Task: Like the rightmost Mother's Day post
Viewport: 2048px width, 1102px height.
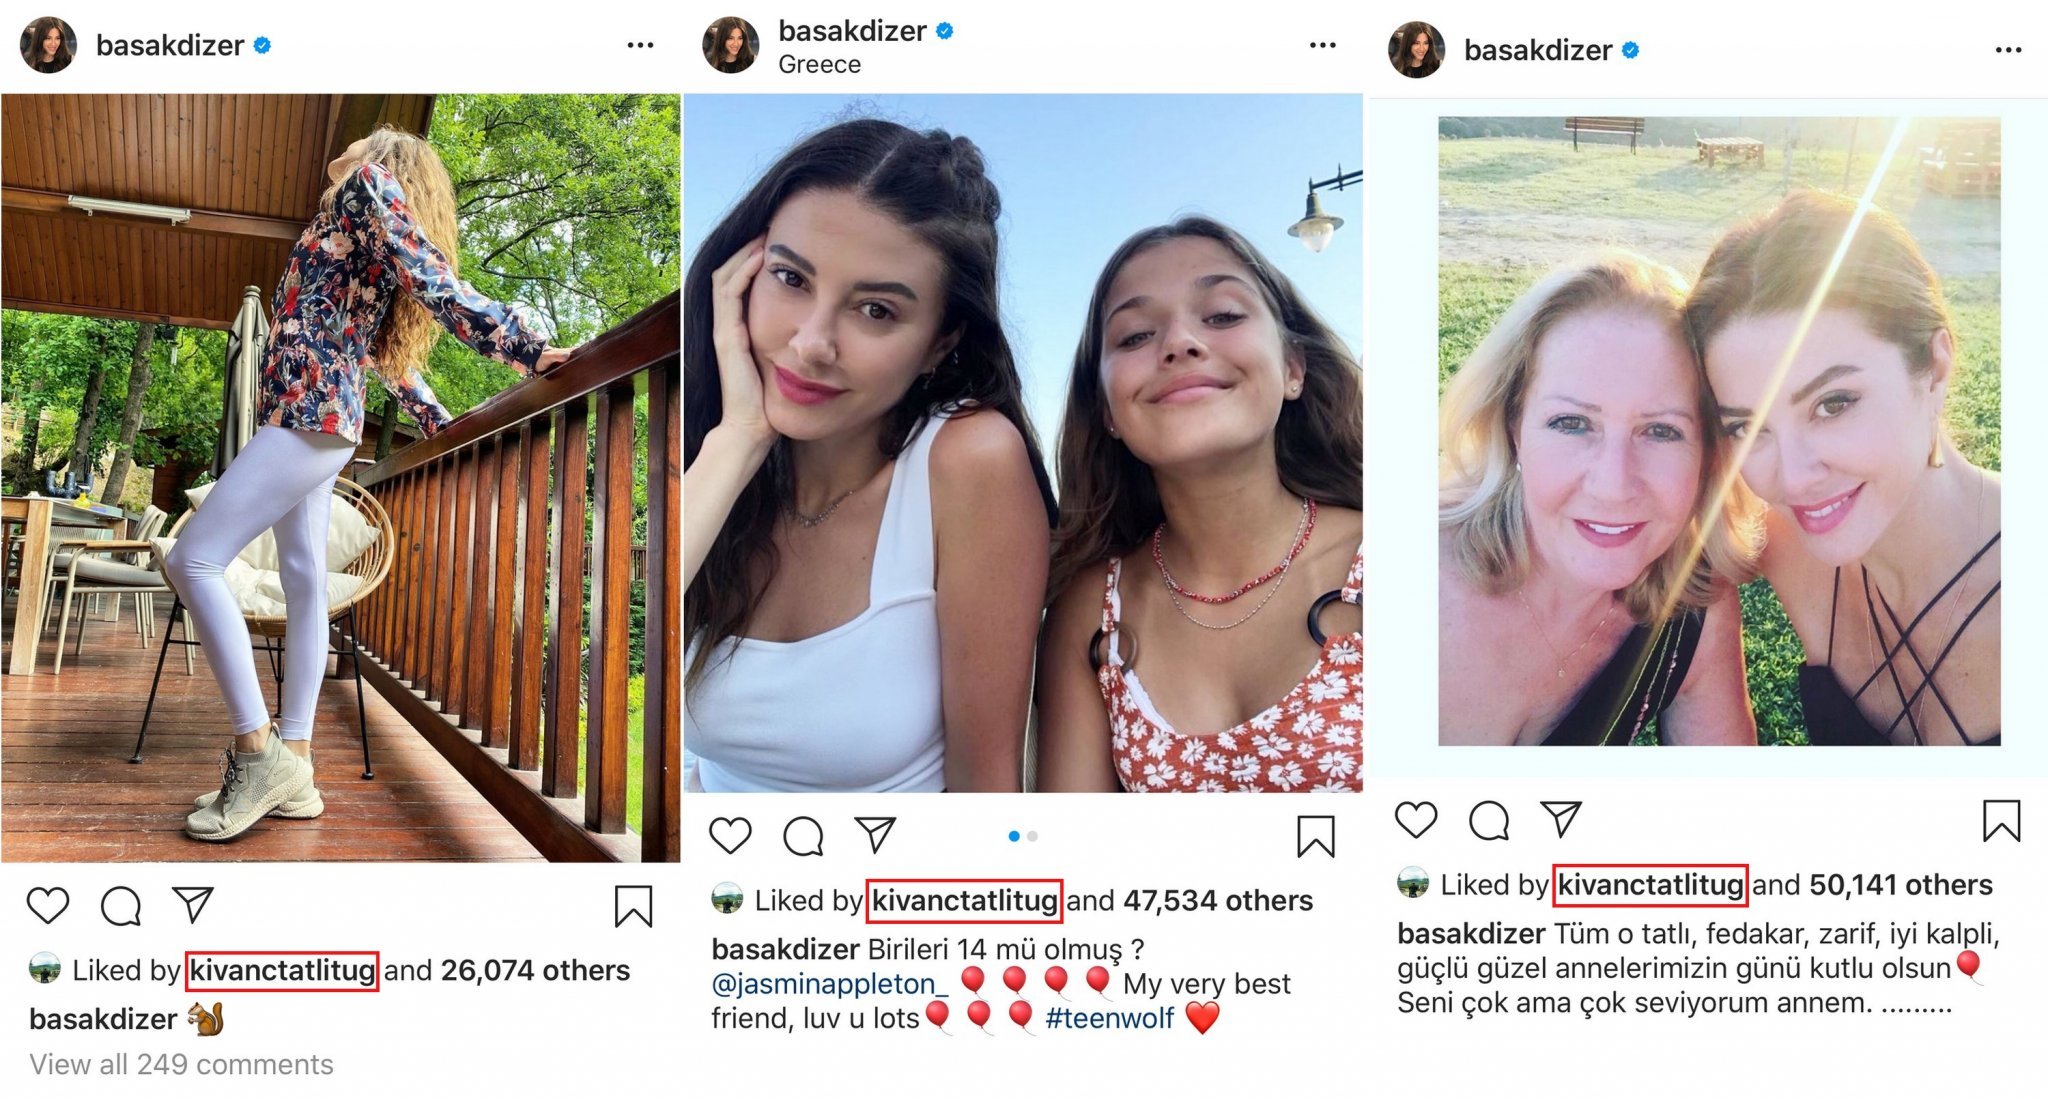Action: pyautogui.click(x=1416, y=820)
